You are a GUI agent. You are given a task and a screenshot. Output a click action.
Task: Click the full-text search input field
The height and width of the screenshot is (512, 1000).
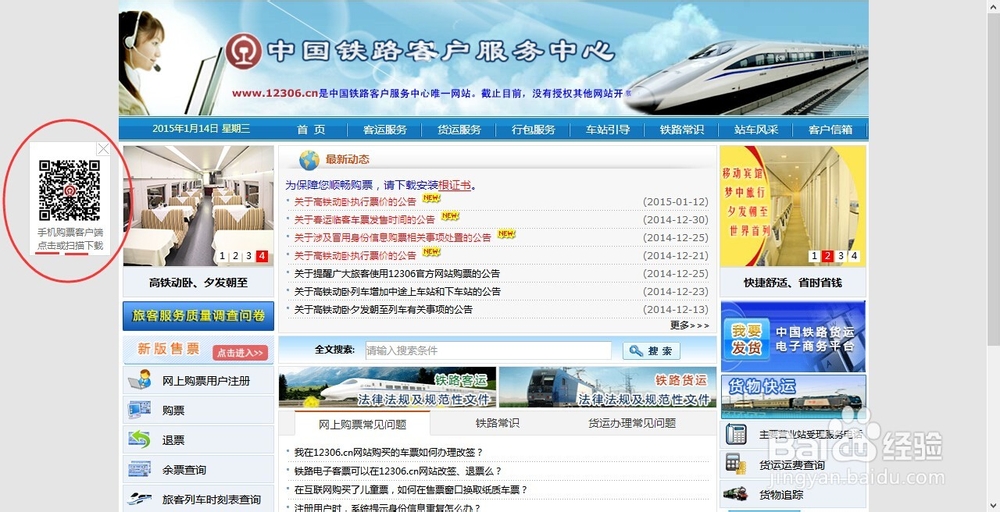point(488,351)
